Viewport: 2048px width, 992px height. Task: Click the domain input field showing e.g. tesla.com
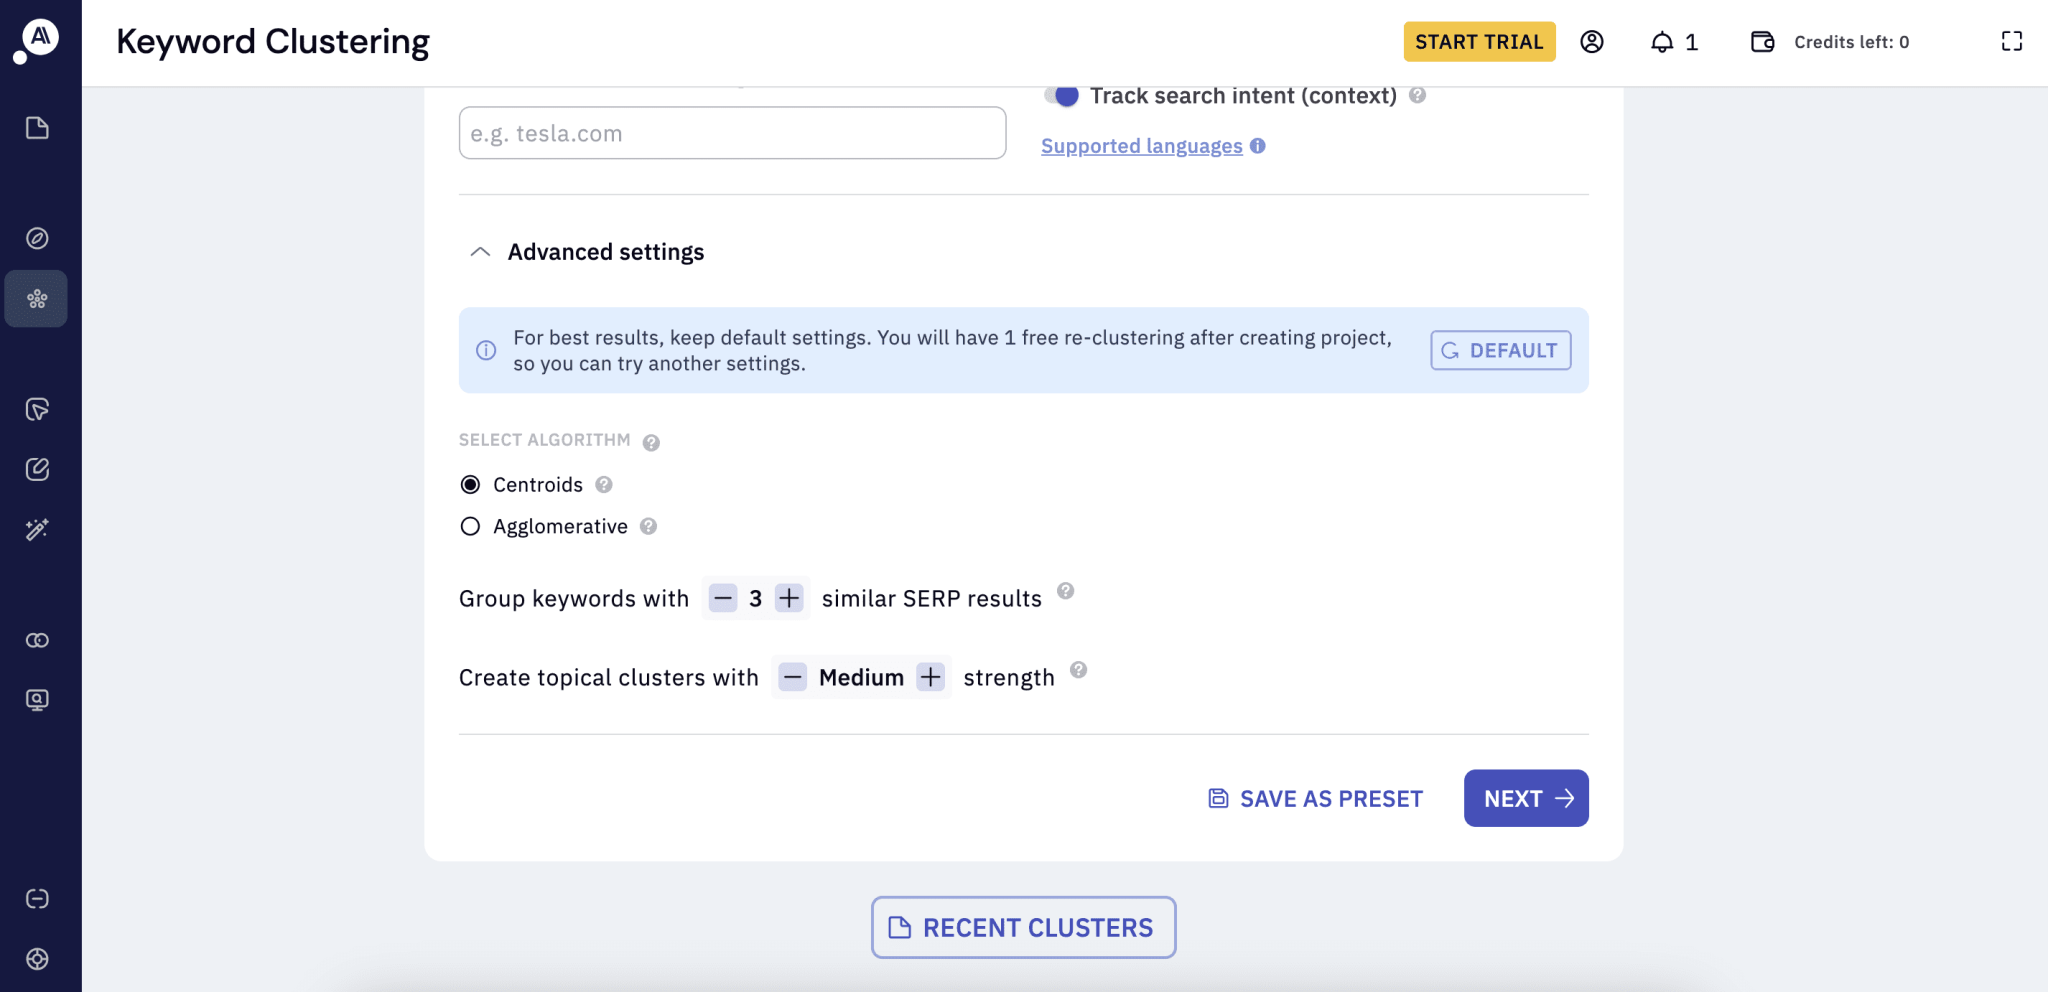[730, 132]
